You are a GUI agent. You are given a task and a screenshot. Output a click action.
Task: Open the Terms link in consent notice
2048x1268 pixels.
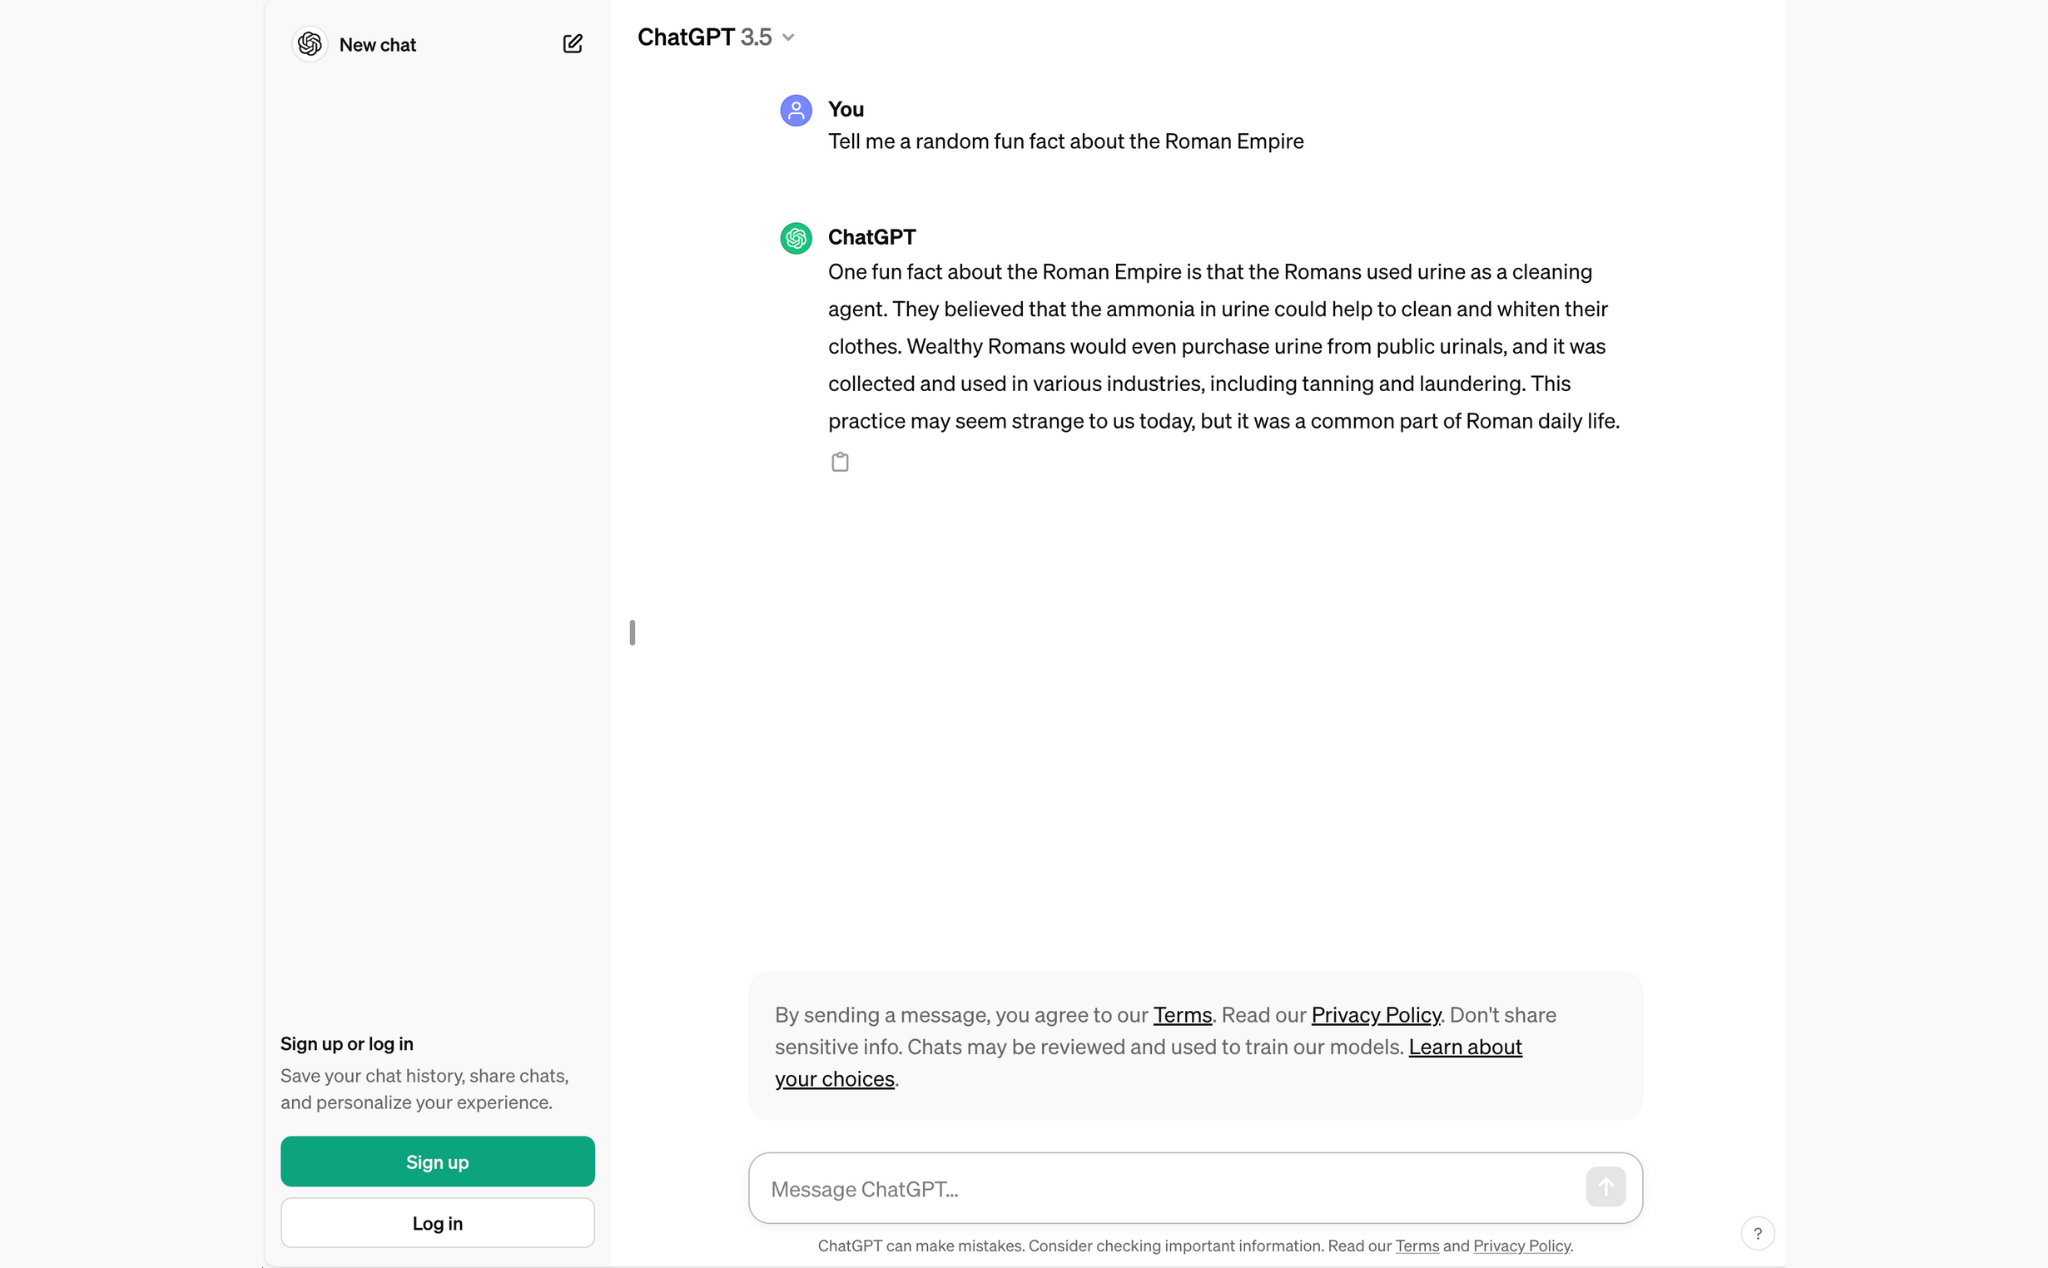point(1182,1015)
